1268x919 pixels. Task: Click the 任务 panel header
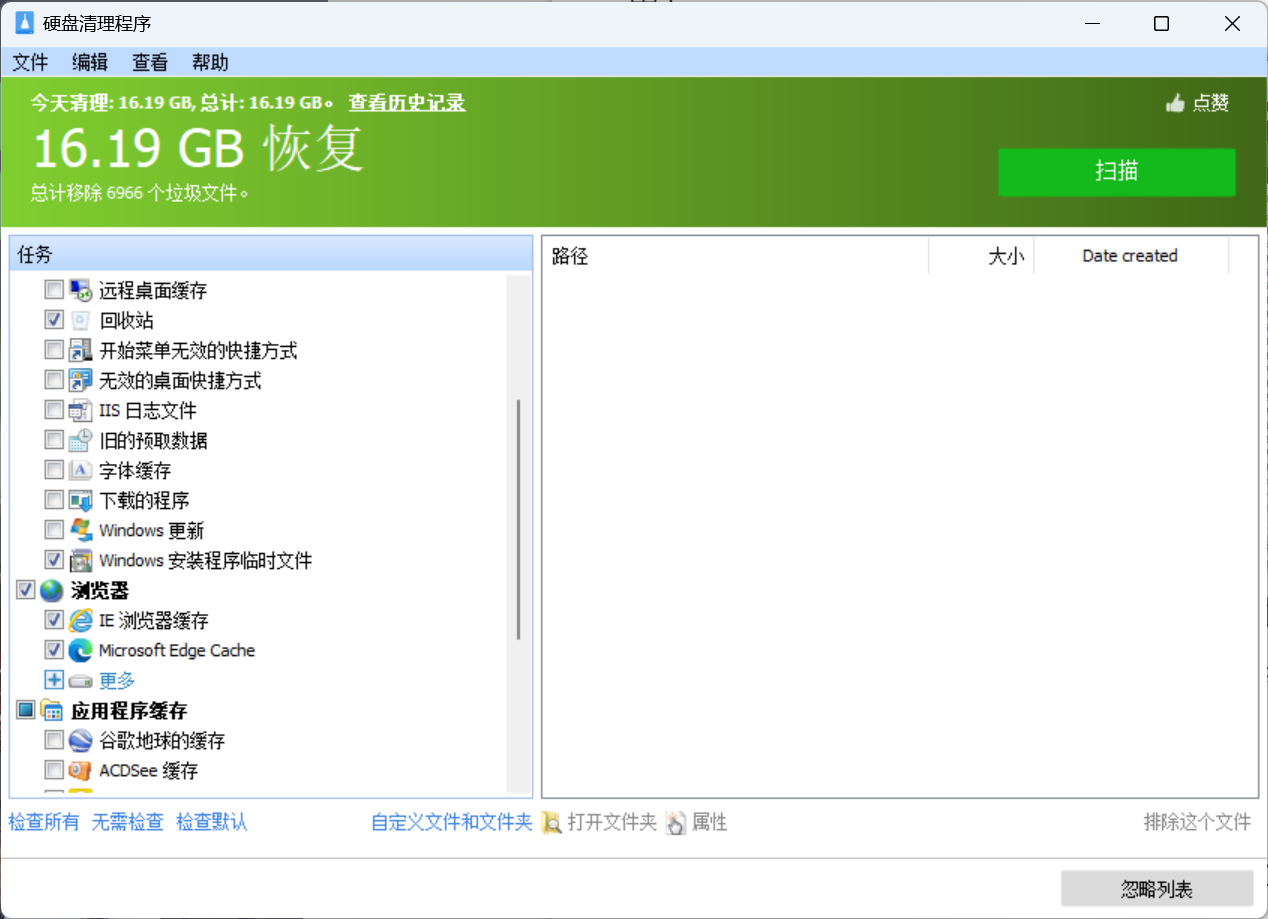(271, 254)
